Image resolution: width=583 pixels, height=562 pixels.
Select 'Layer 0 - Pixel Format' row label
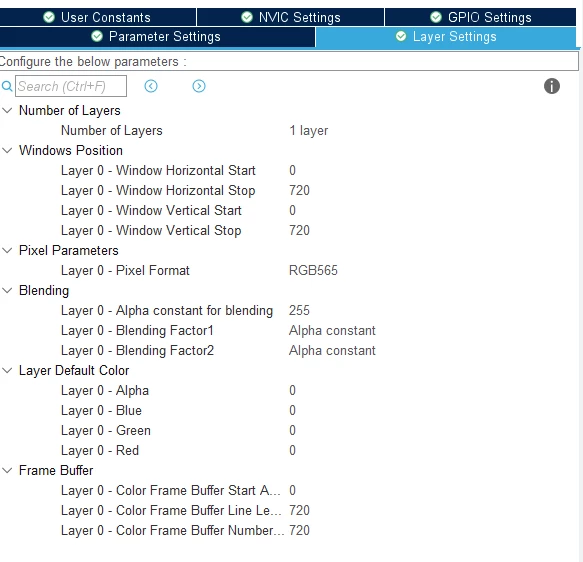pos(125,270)
